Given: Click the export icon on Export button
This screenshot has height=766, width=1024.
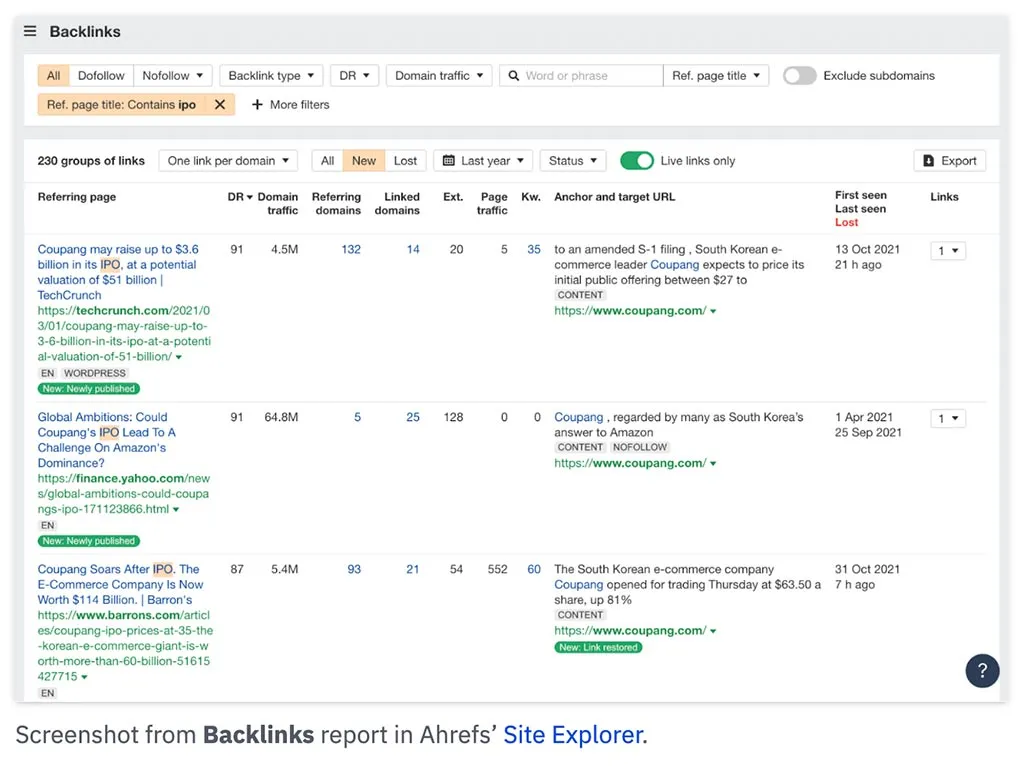Looking at the screenshot, I should click(926, 160).
